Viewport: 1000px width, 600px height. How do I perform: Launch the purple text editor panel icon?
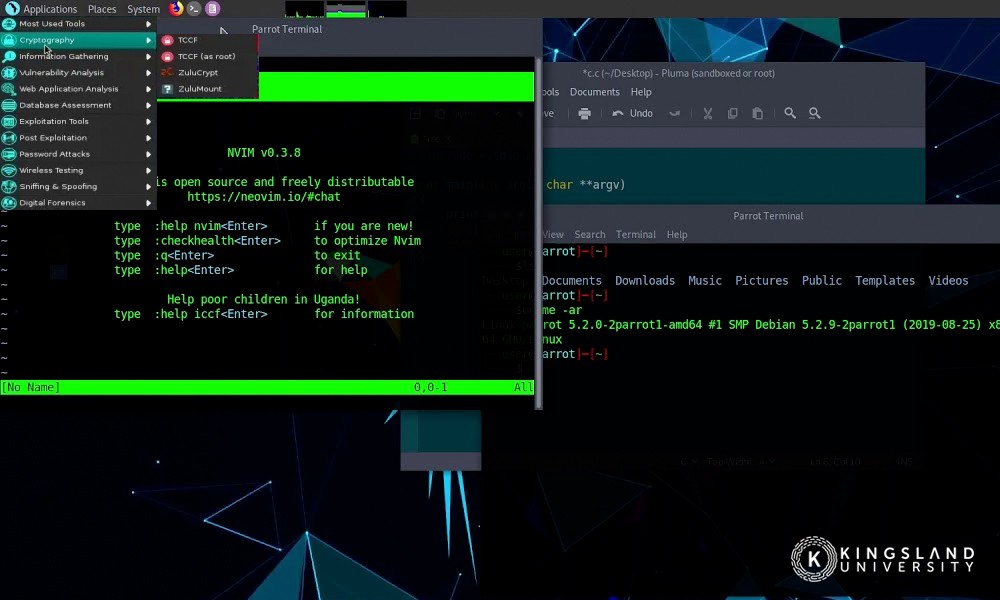point(212,8)
